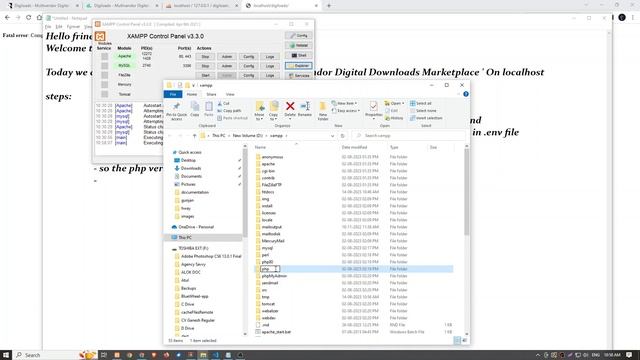Screen dimensions: 640x360
Task: Open the Notepad File menu
Action: coord(48,27)
